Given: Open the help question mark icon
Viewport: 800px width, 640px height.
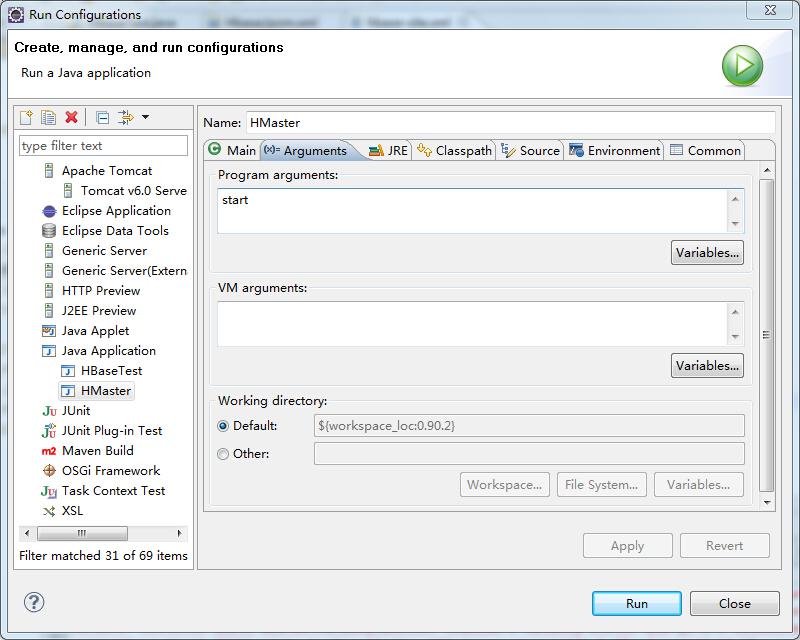Looking at the screenshot, I should (34, 602).
